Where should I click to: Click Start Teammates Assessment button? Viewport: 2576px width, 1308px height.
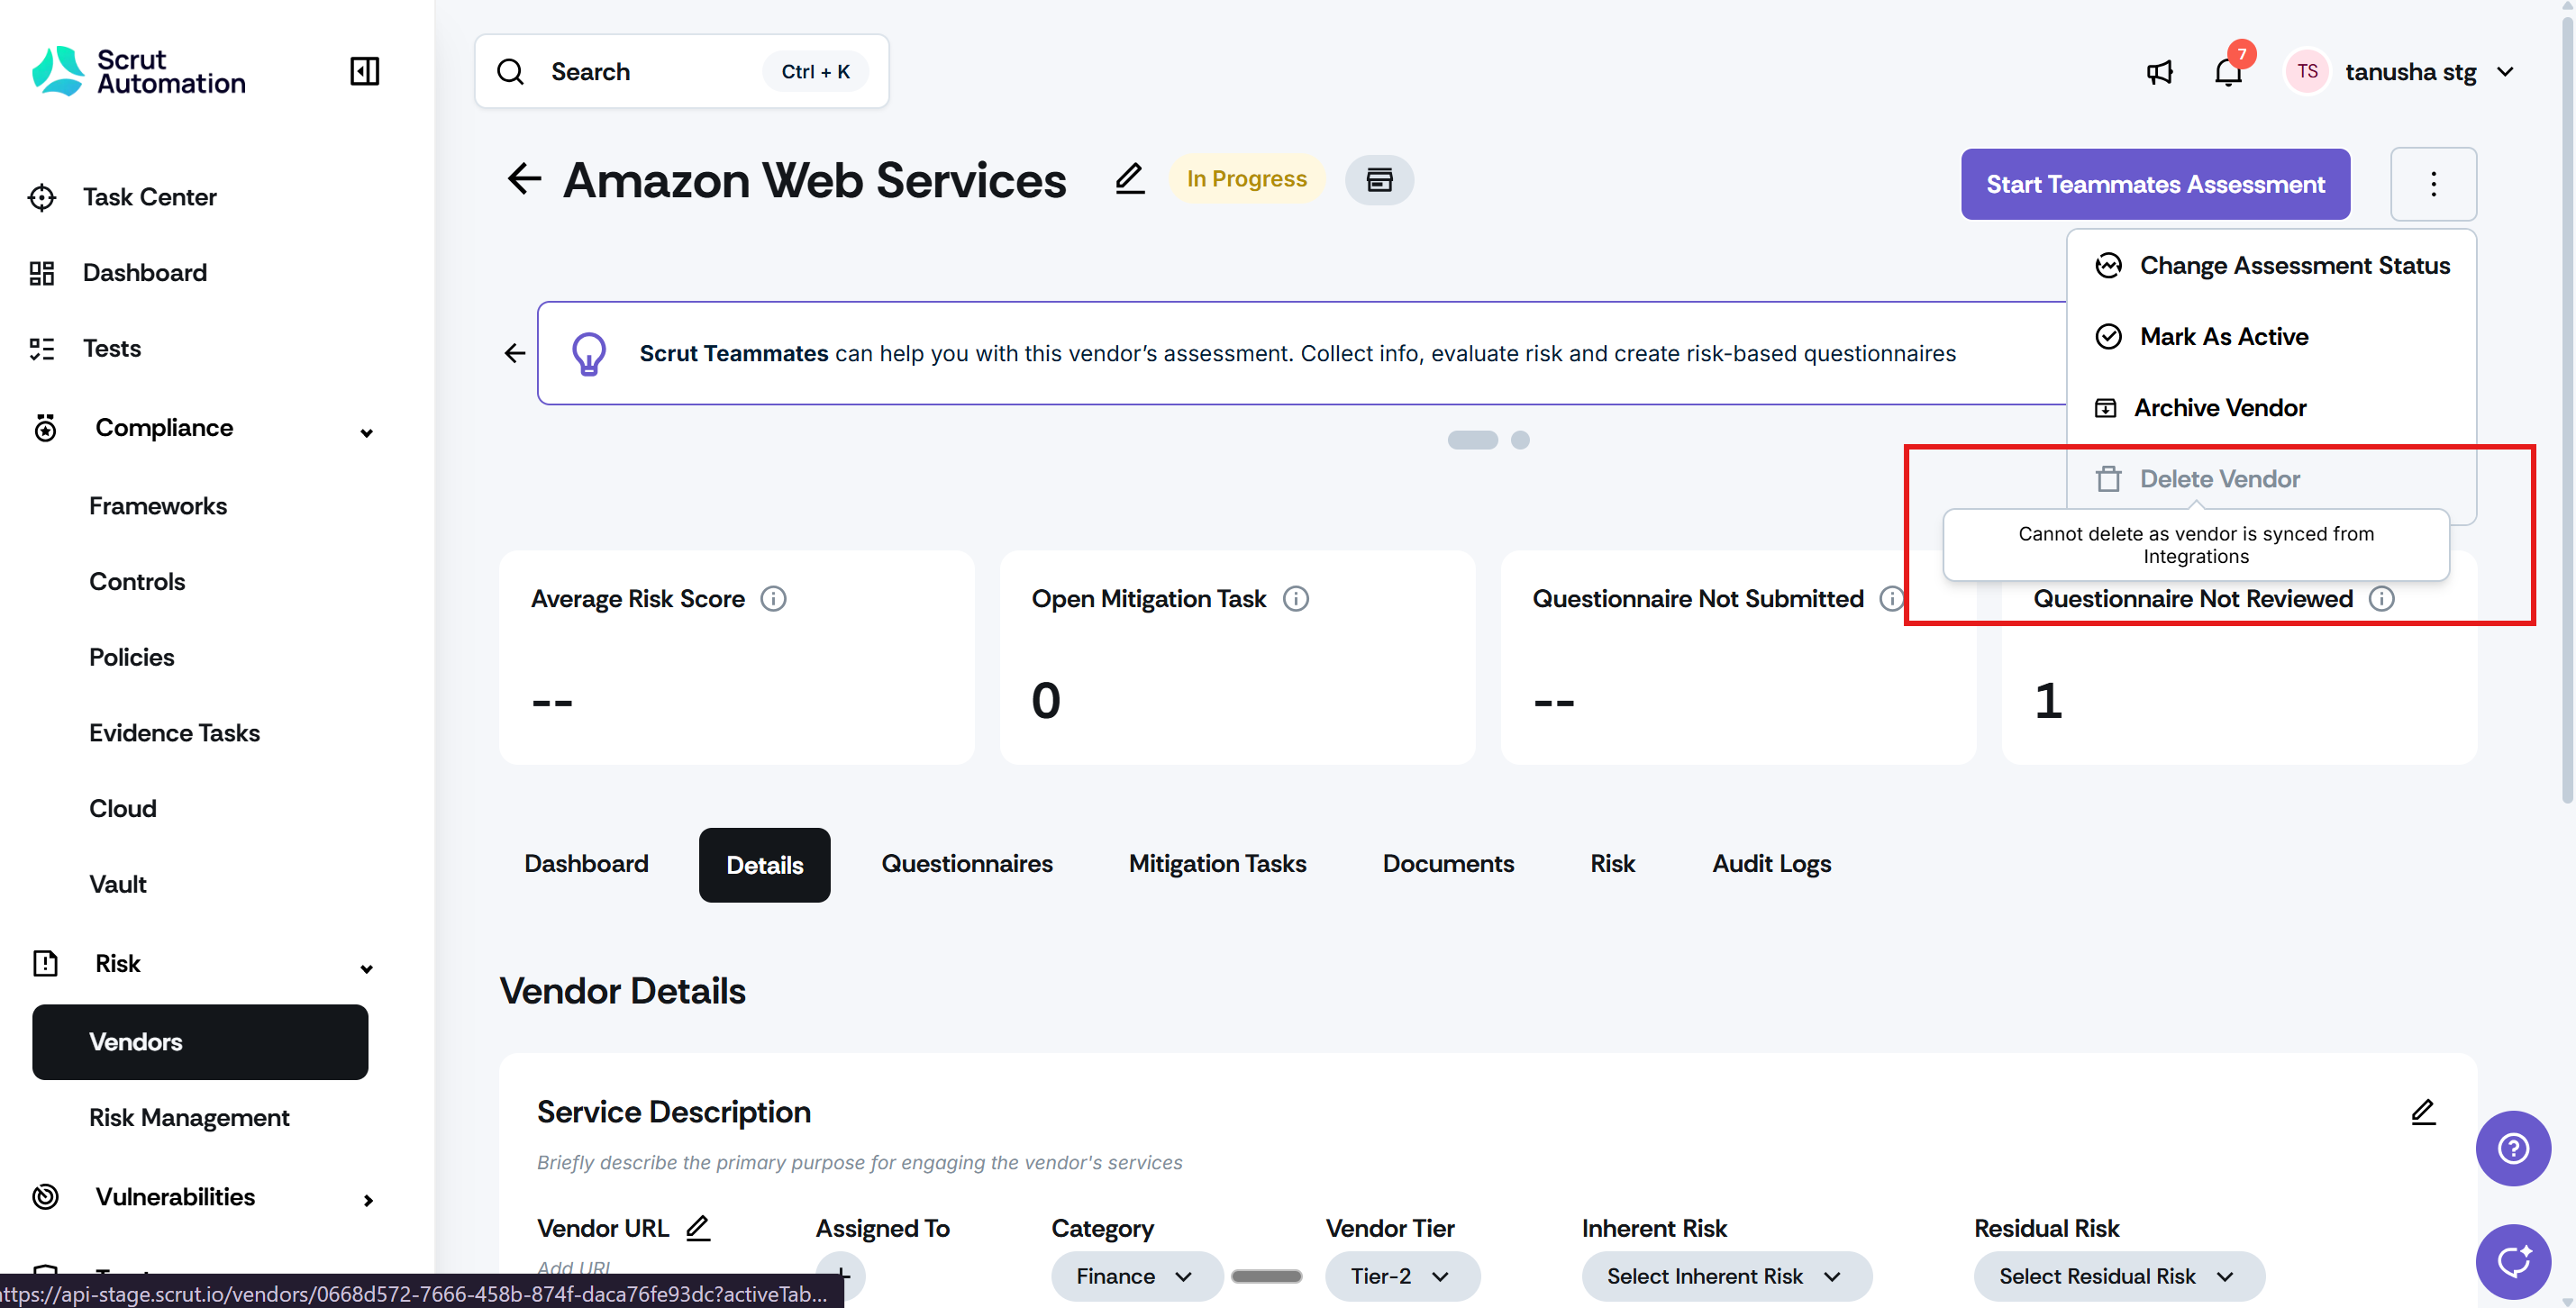point(2154,184)
